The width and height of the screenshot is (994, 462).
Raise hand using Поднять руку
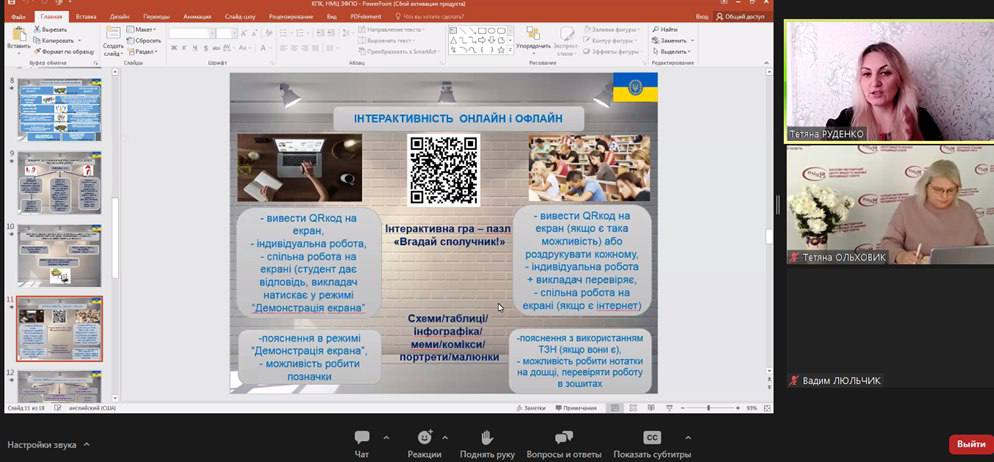click(x=487, y=443)
